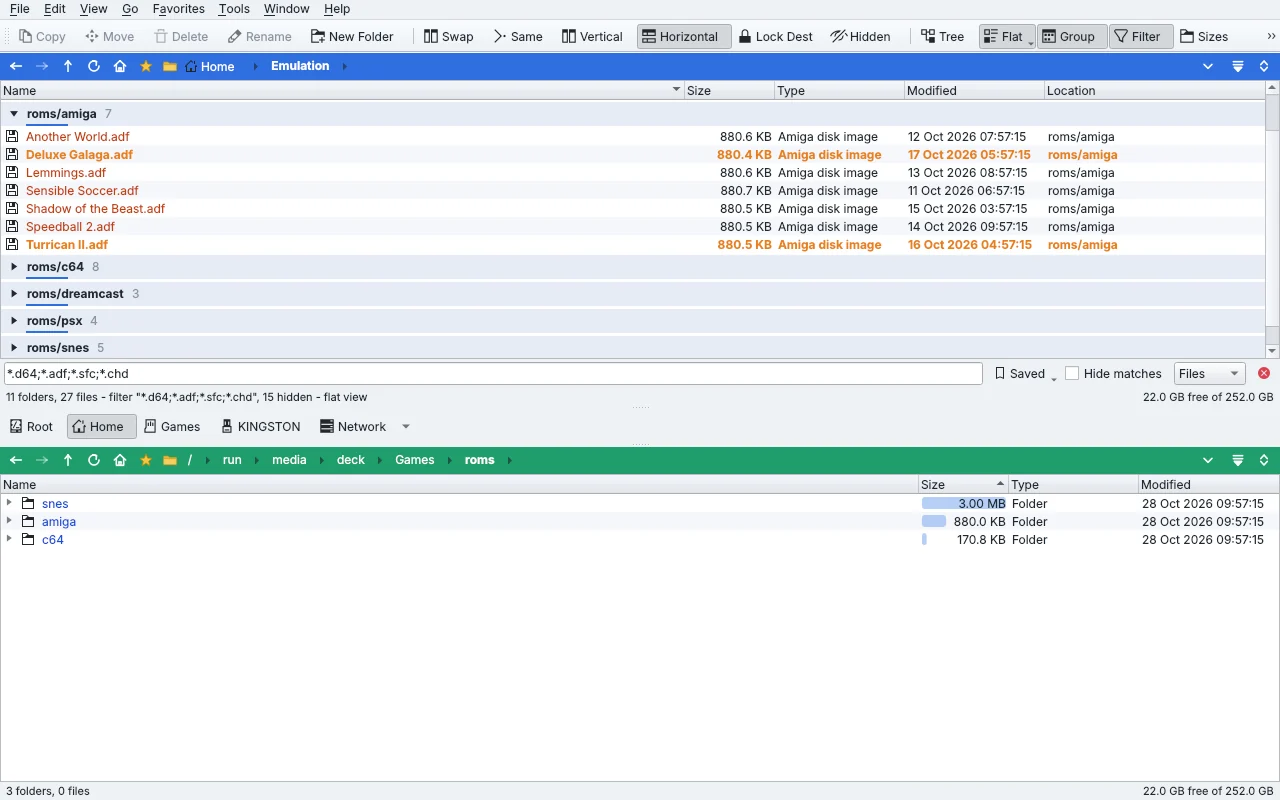Viewport: 1280px width, 800px height.
Task: Toggle Hidden files visibility
Action: [x=860, y=37]
